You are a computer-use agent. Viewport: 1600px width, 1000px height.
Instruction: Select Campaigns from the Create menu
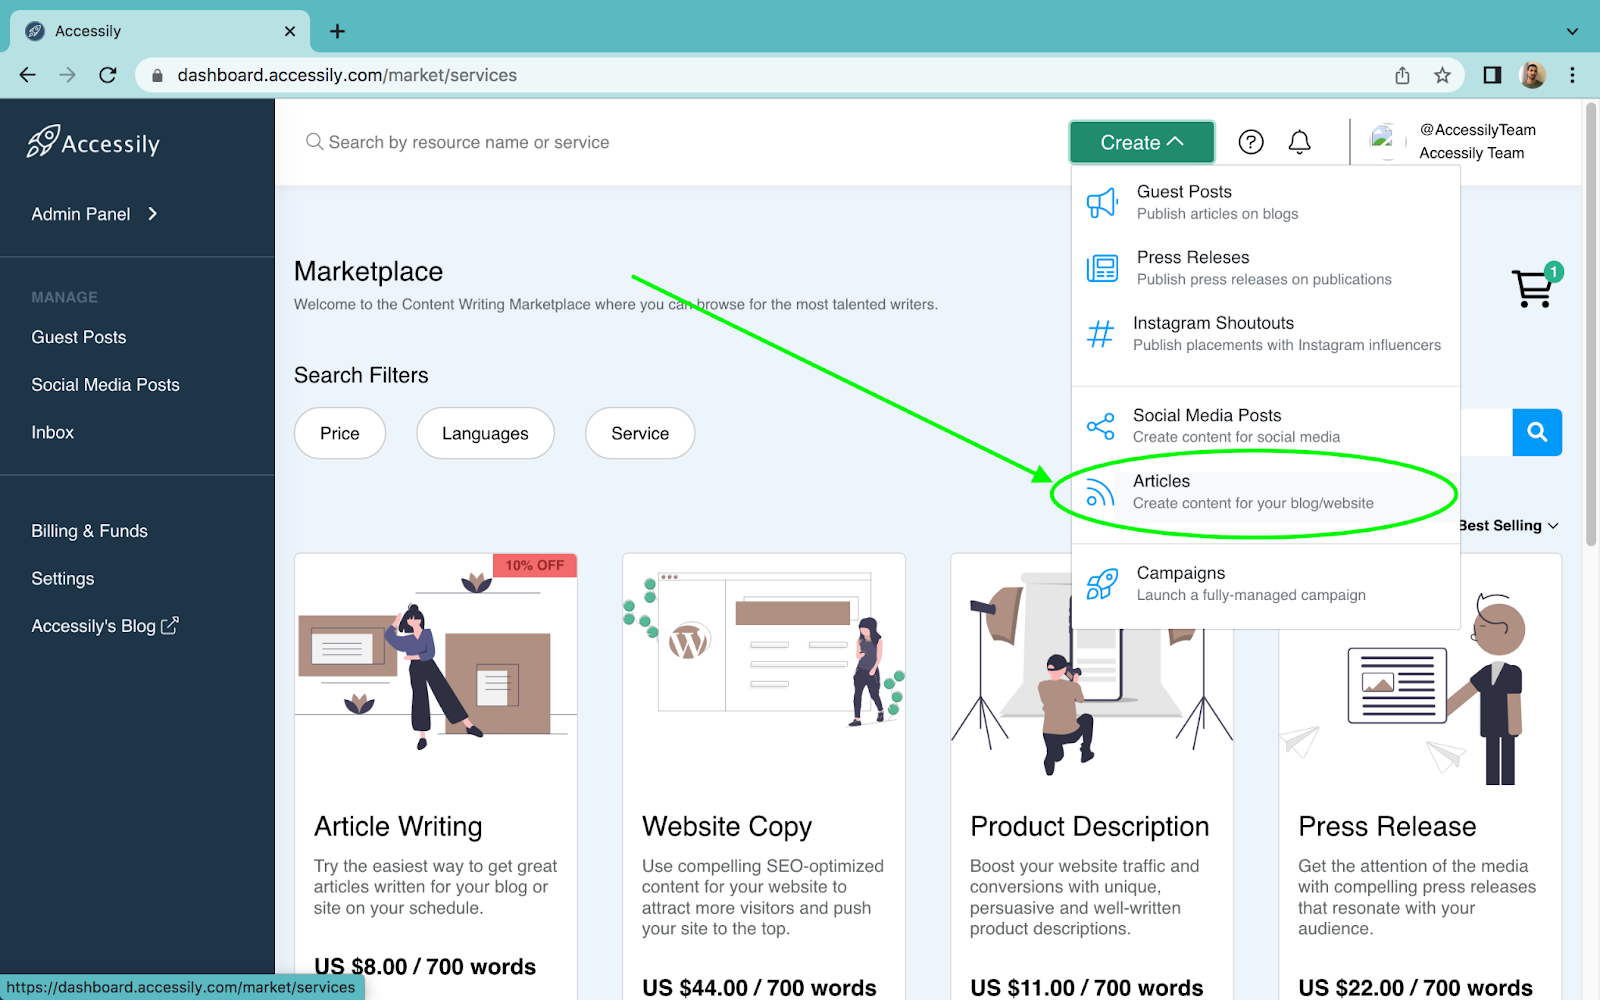pos(1266,584)
